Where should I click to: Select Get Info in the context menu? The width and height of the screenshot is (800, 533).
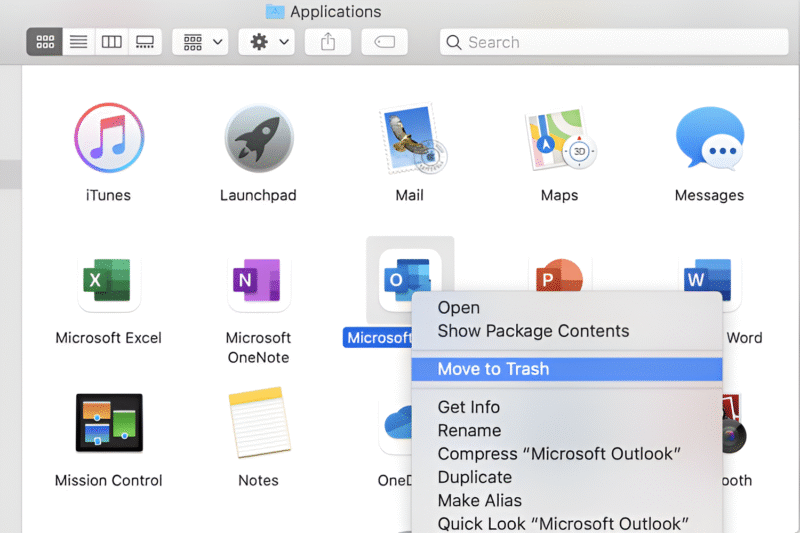tap(469, 407)
